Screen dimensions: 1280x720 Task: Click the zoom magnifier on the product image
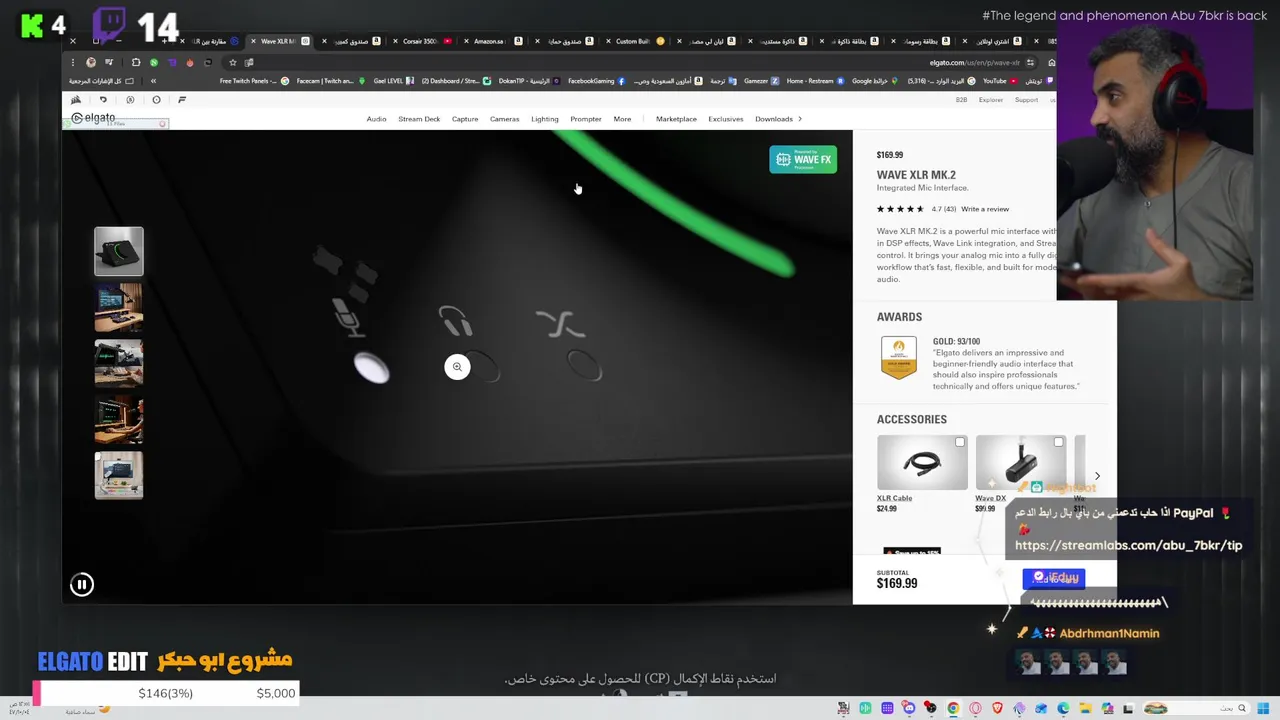click(x=457, y=367)
